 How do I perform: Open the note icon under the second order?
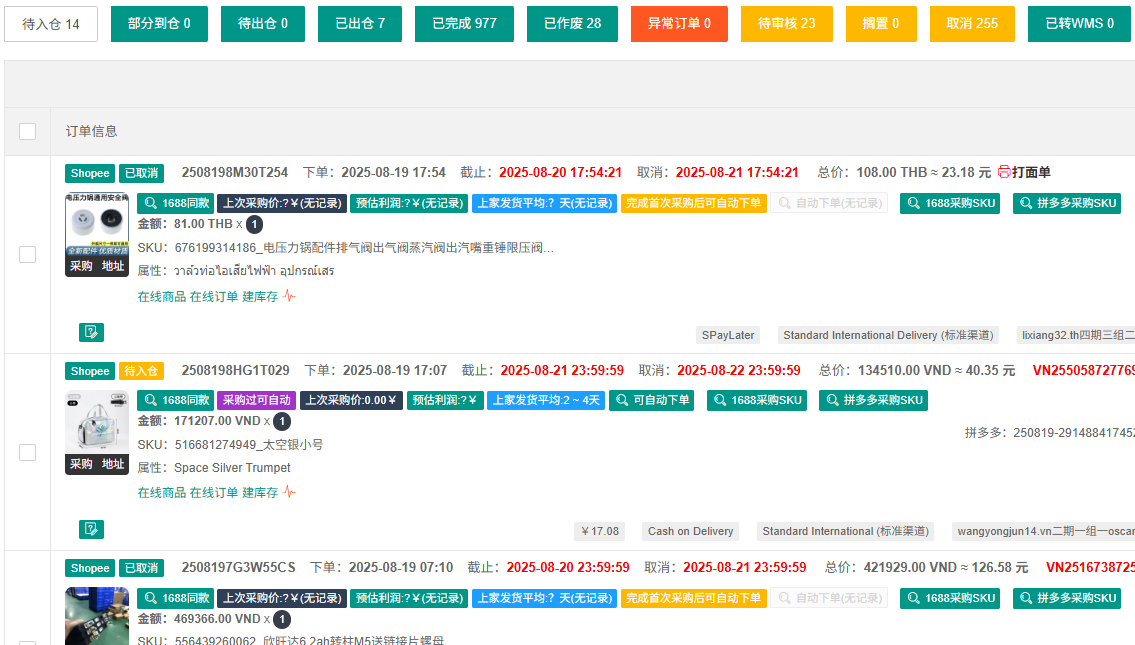tap(91, 529)
